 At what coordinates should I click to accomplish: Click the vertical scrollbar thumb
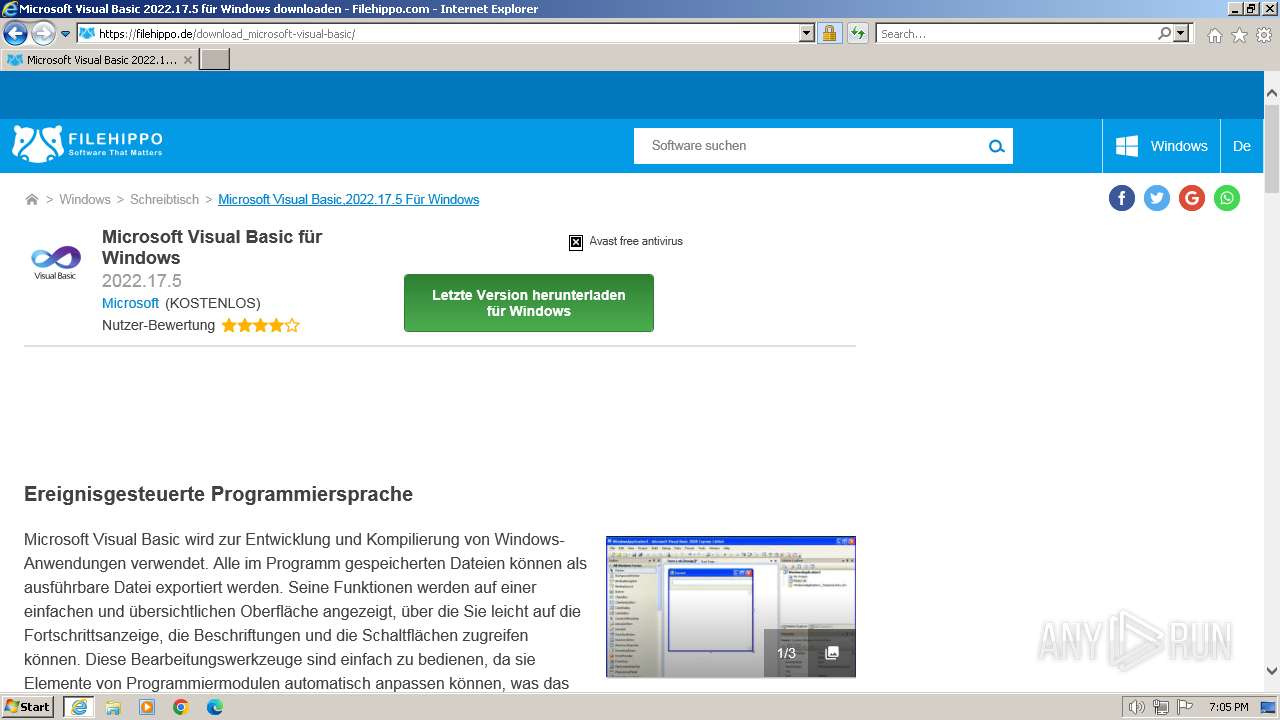pos(1271,148)
